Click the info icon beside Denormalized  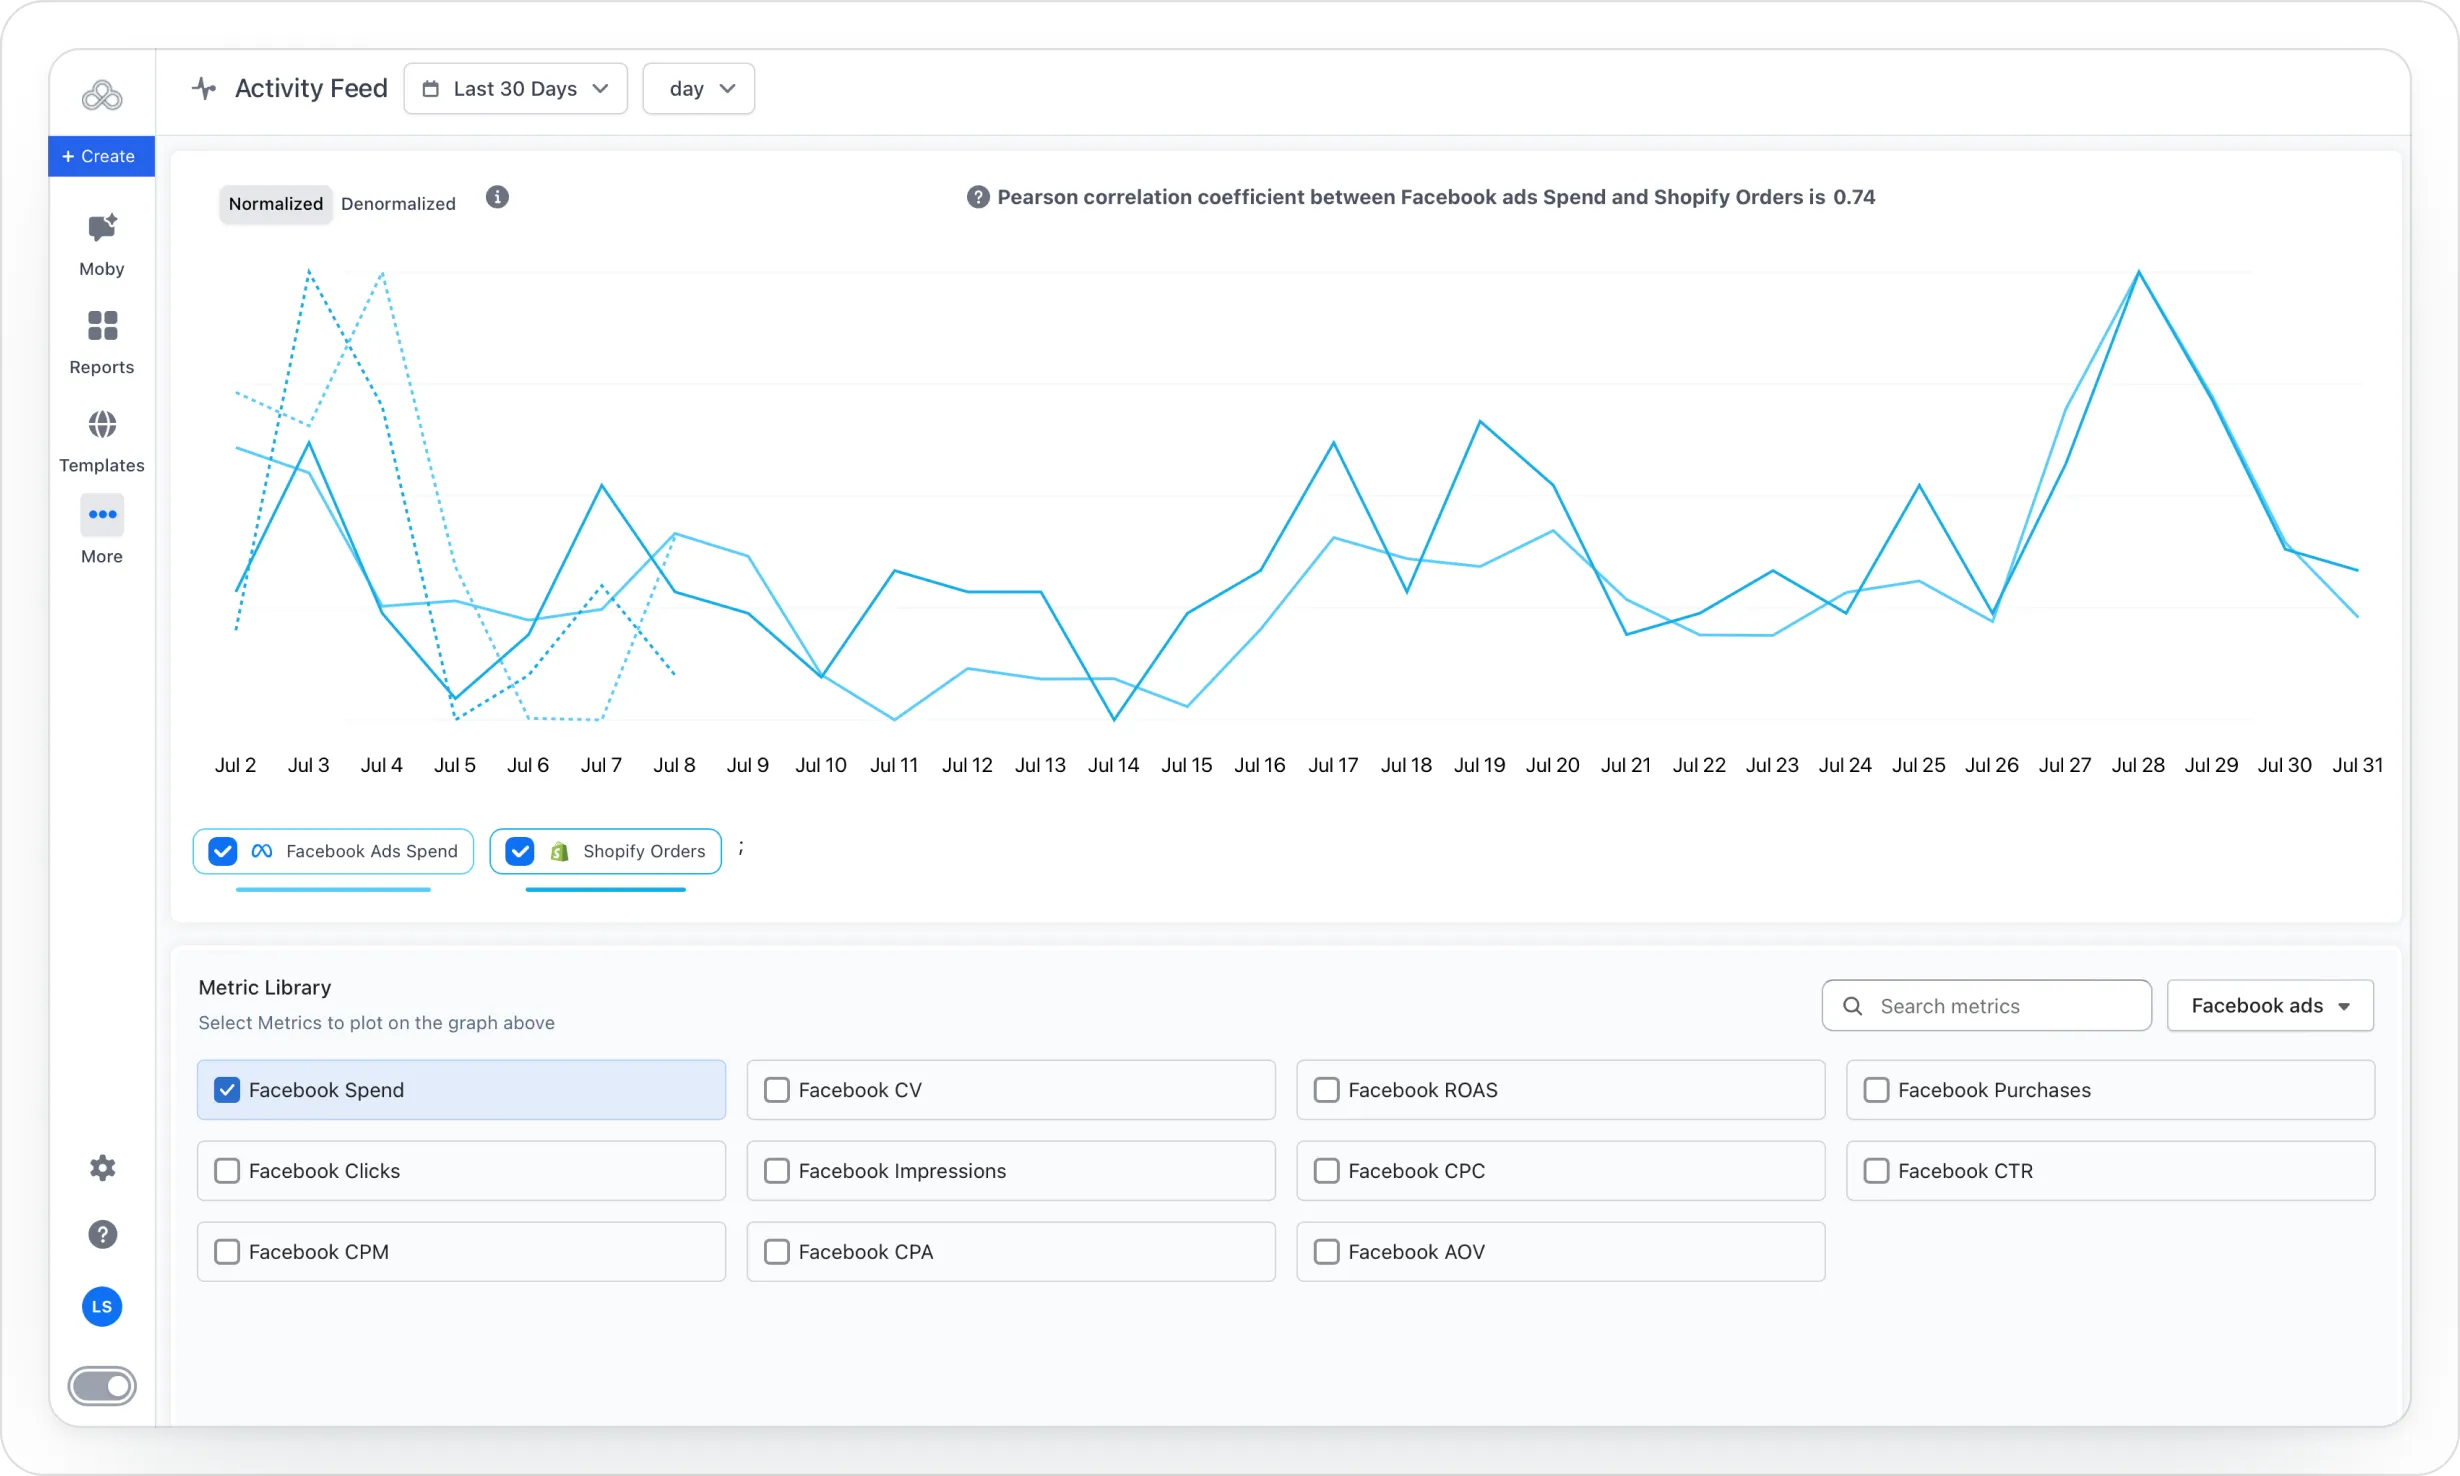pos(497,197)
